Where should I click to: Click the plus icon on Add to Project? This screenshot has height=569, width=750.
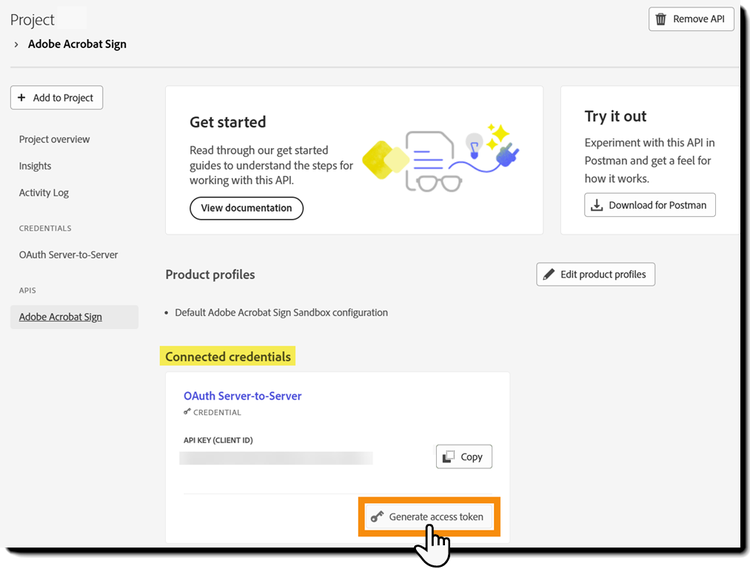pos(22,98)
